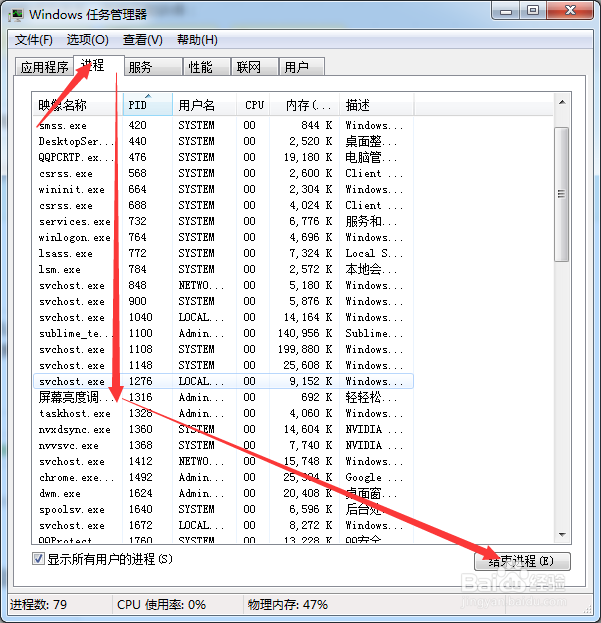Sort by the 用户名 column header

click(205, 105)
